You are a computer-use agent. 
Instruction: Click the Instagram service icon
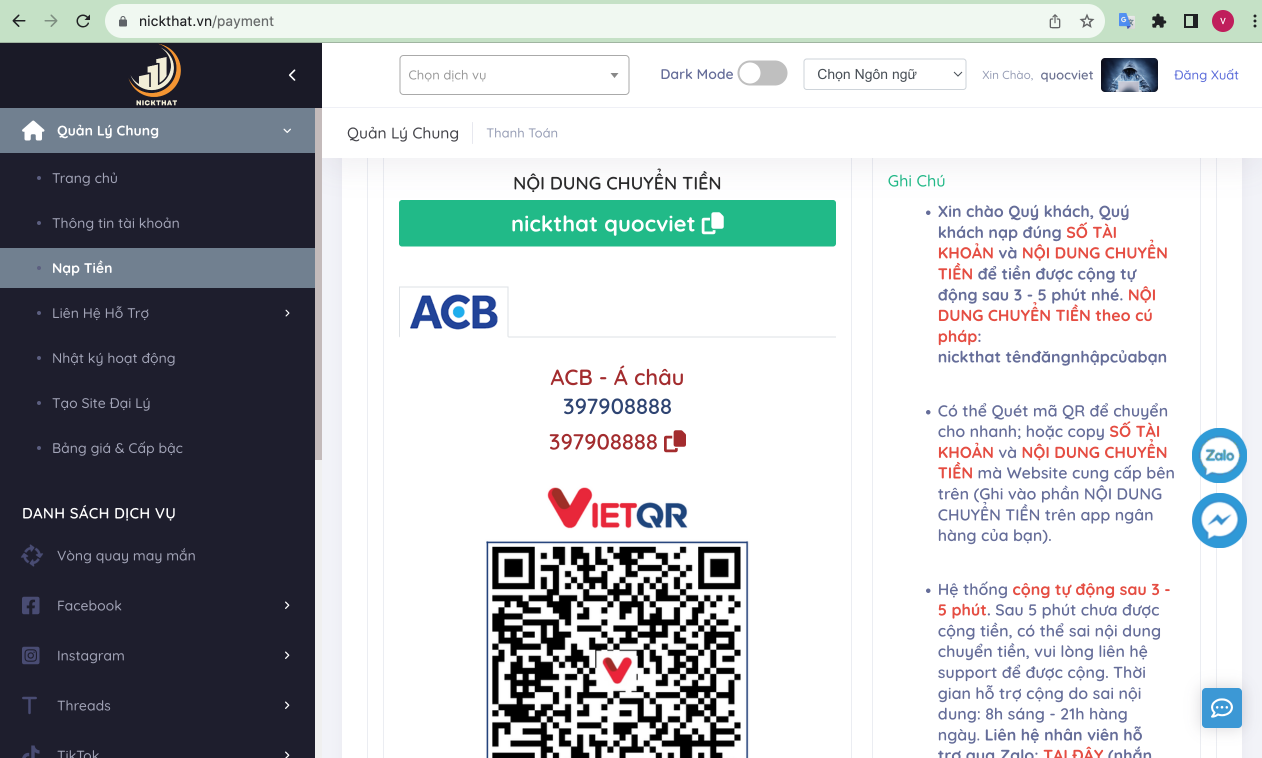point(31,656)
